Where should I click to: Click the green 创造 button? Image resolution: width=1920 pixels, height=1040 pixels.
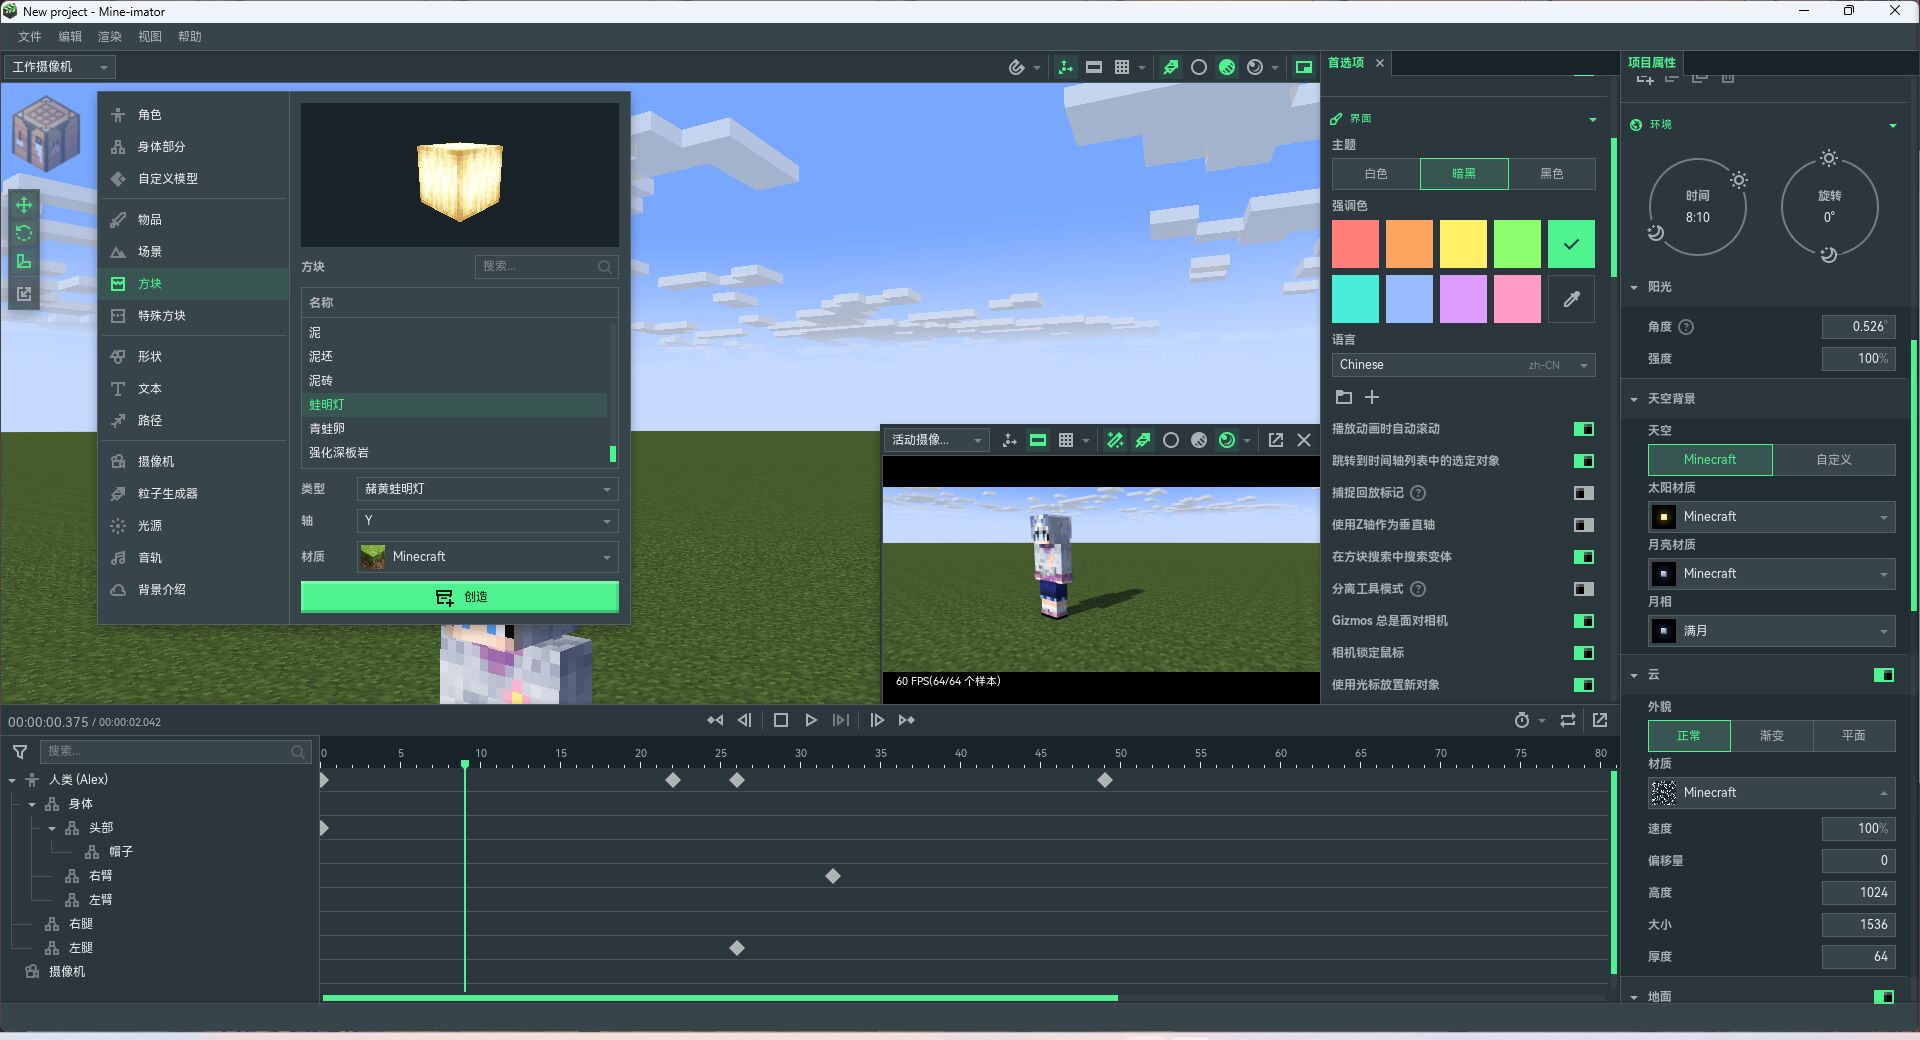click(459, 597)
